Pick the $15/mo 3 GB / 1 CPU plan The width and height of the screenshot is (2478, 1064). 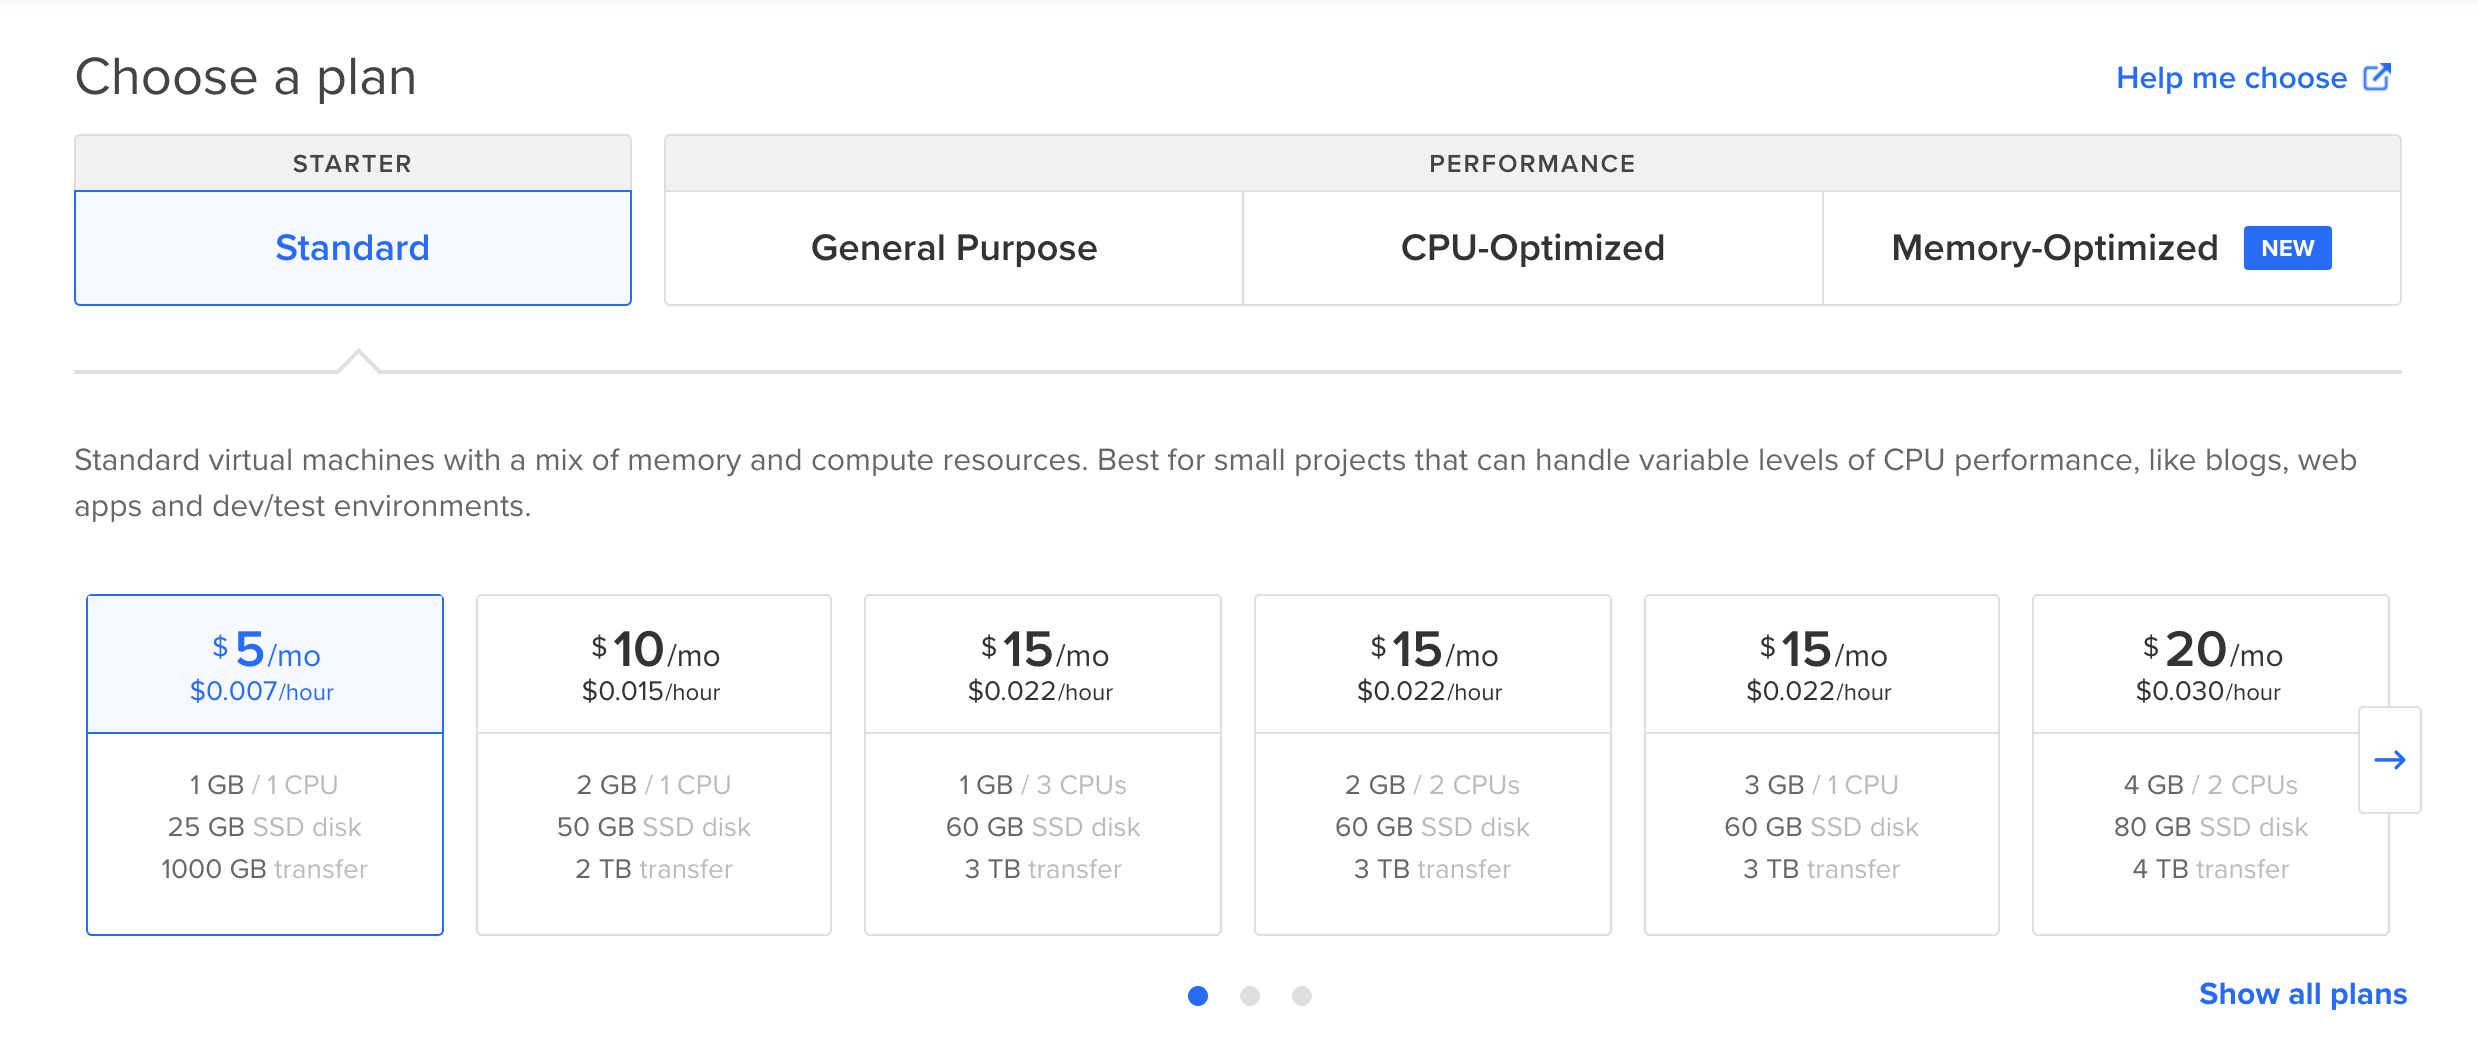tap(1821, 764)
